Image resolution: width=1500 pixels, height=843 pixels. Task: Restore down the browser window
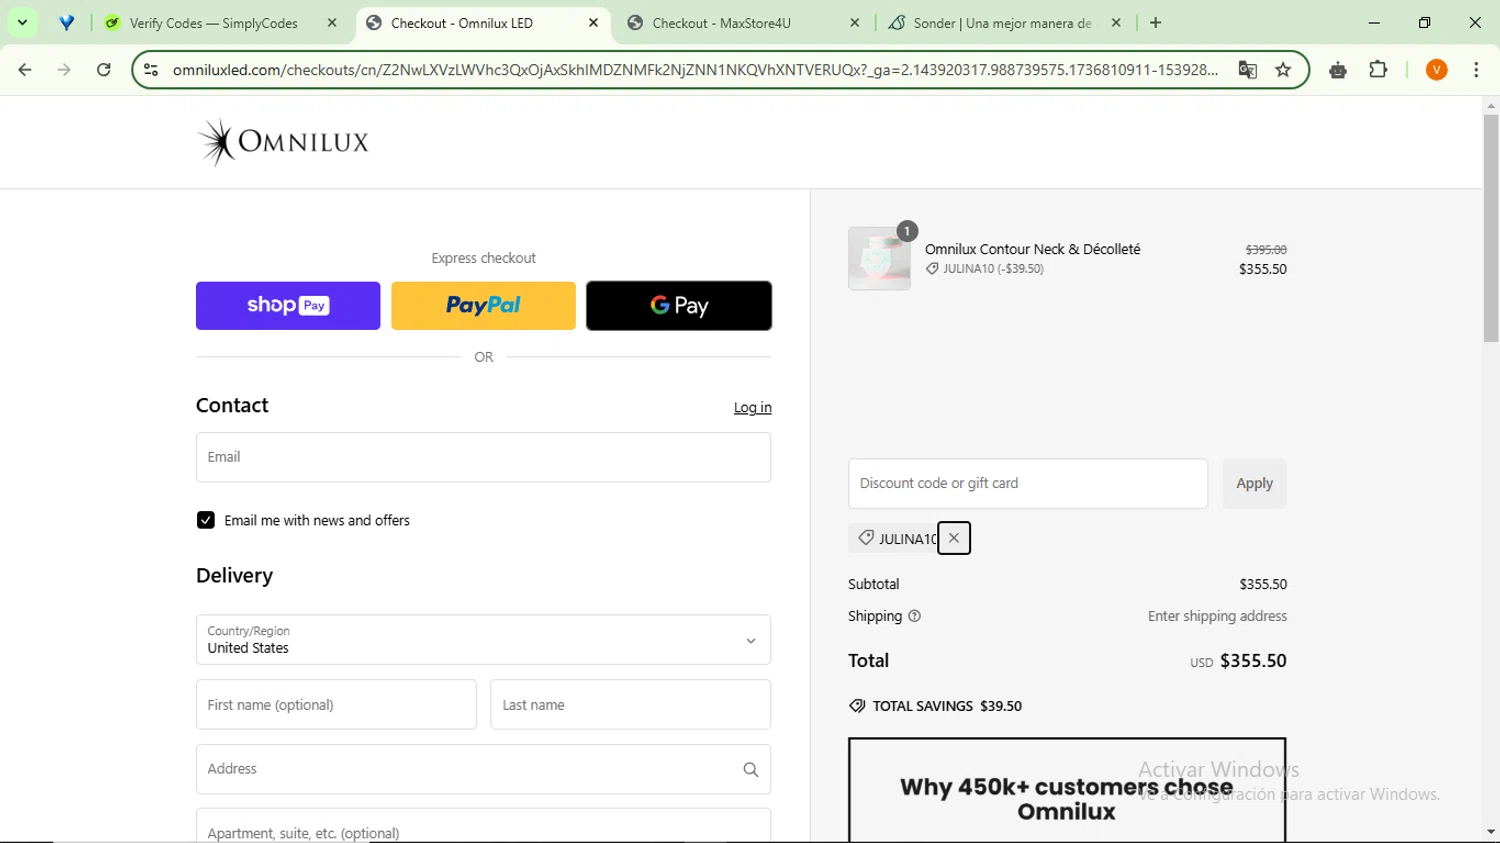pos(1425,22)
